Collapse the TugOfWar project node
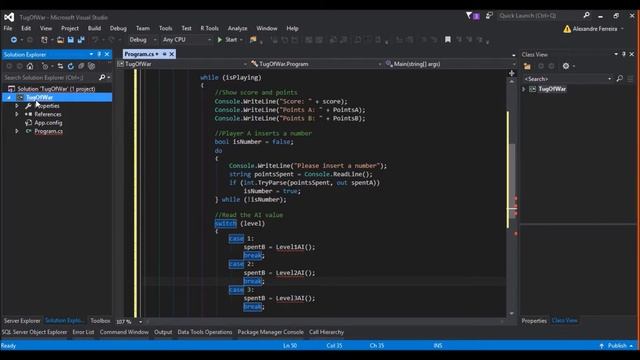 point(9,98)
